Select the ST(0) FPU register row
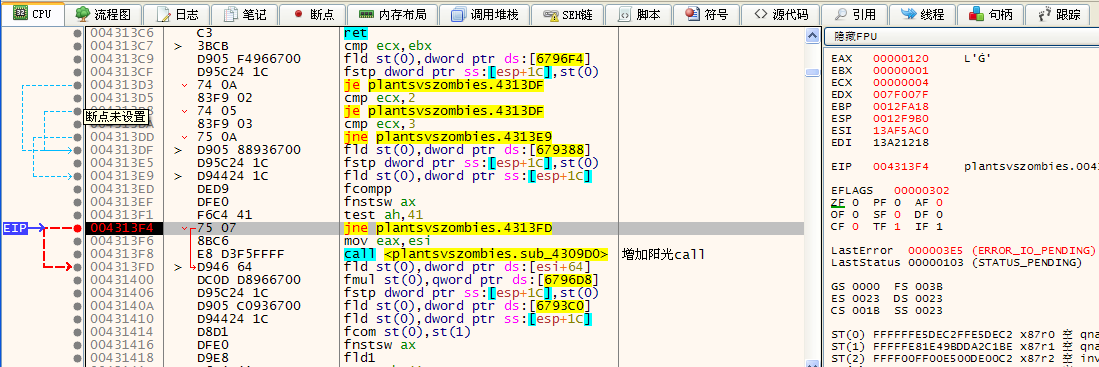Image resolution: width=1099 pixels, height=367 pixels. (x=964, y=334)
